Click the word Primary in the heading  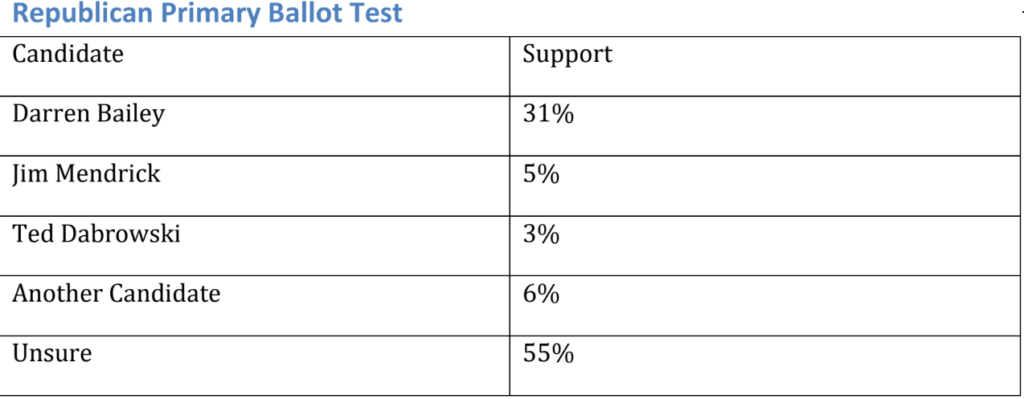click(209, 14)
